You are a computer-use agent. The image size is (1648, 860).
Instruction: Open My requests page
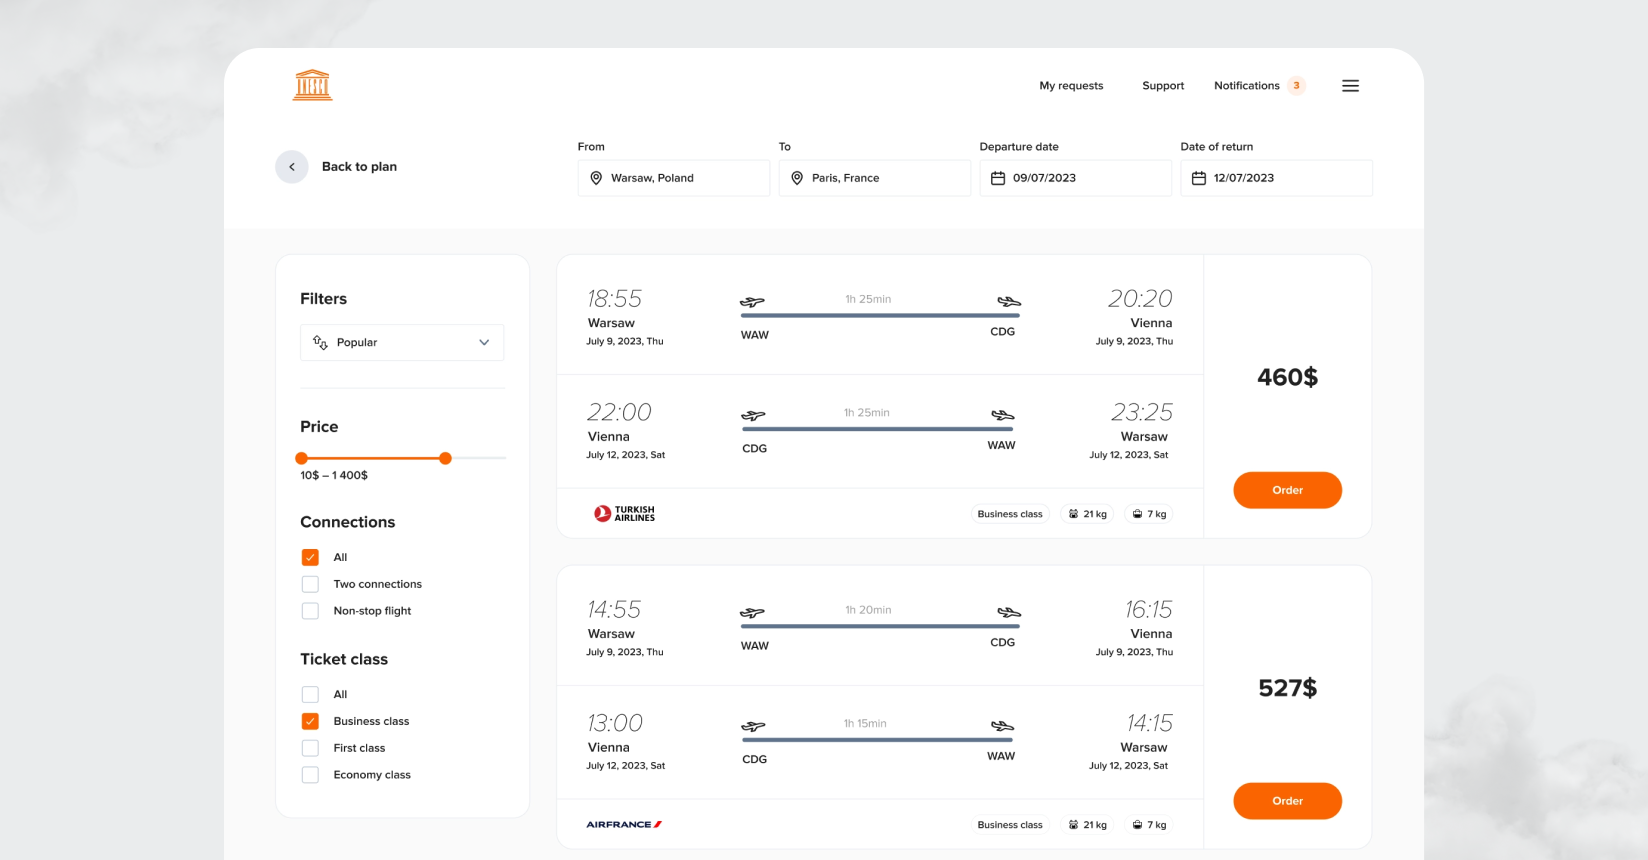pos(1071,86)
